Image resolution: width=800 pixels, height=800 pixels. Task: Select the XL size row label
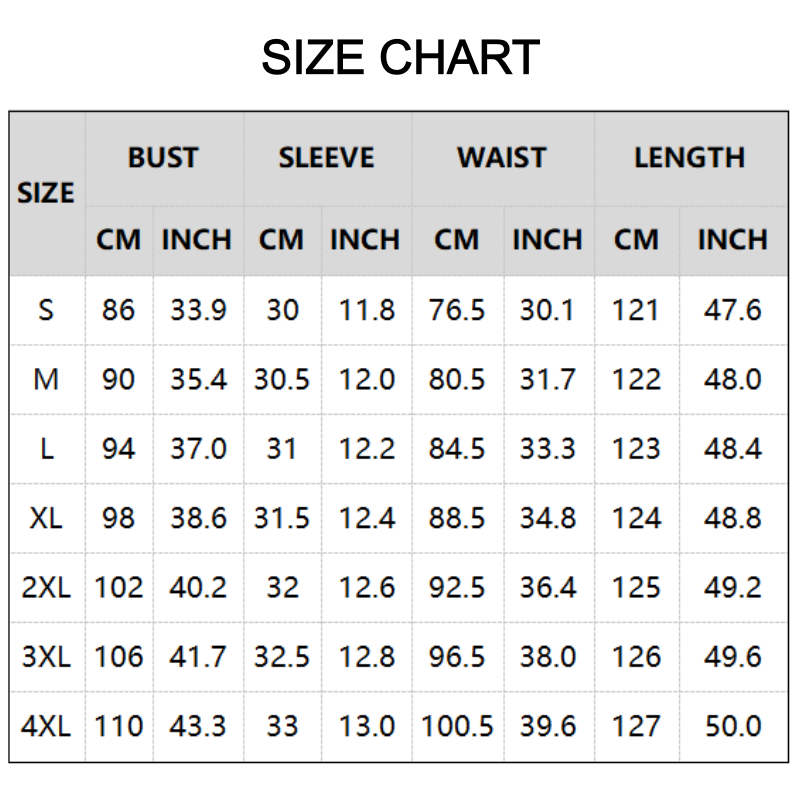pos(46,518)
